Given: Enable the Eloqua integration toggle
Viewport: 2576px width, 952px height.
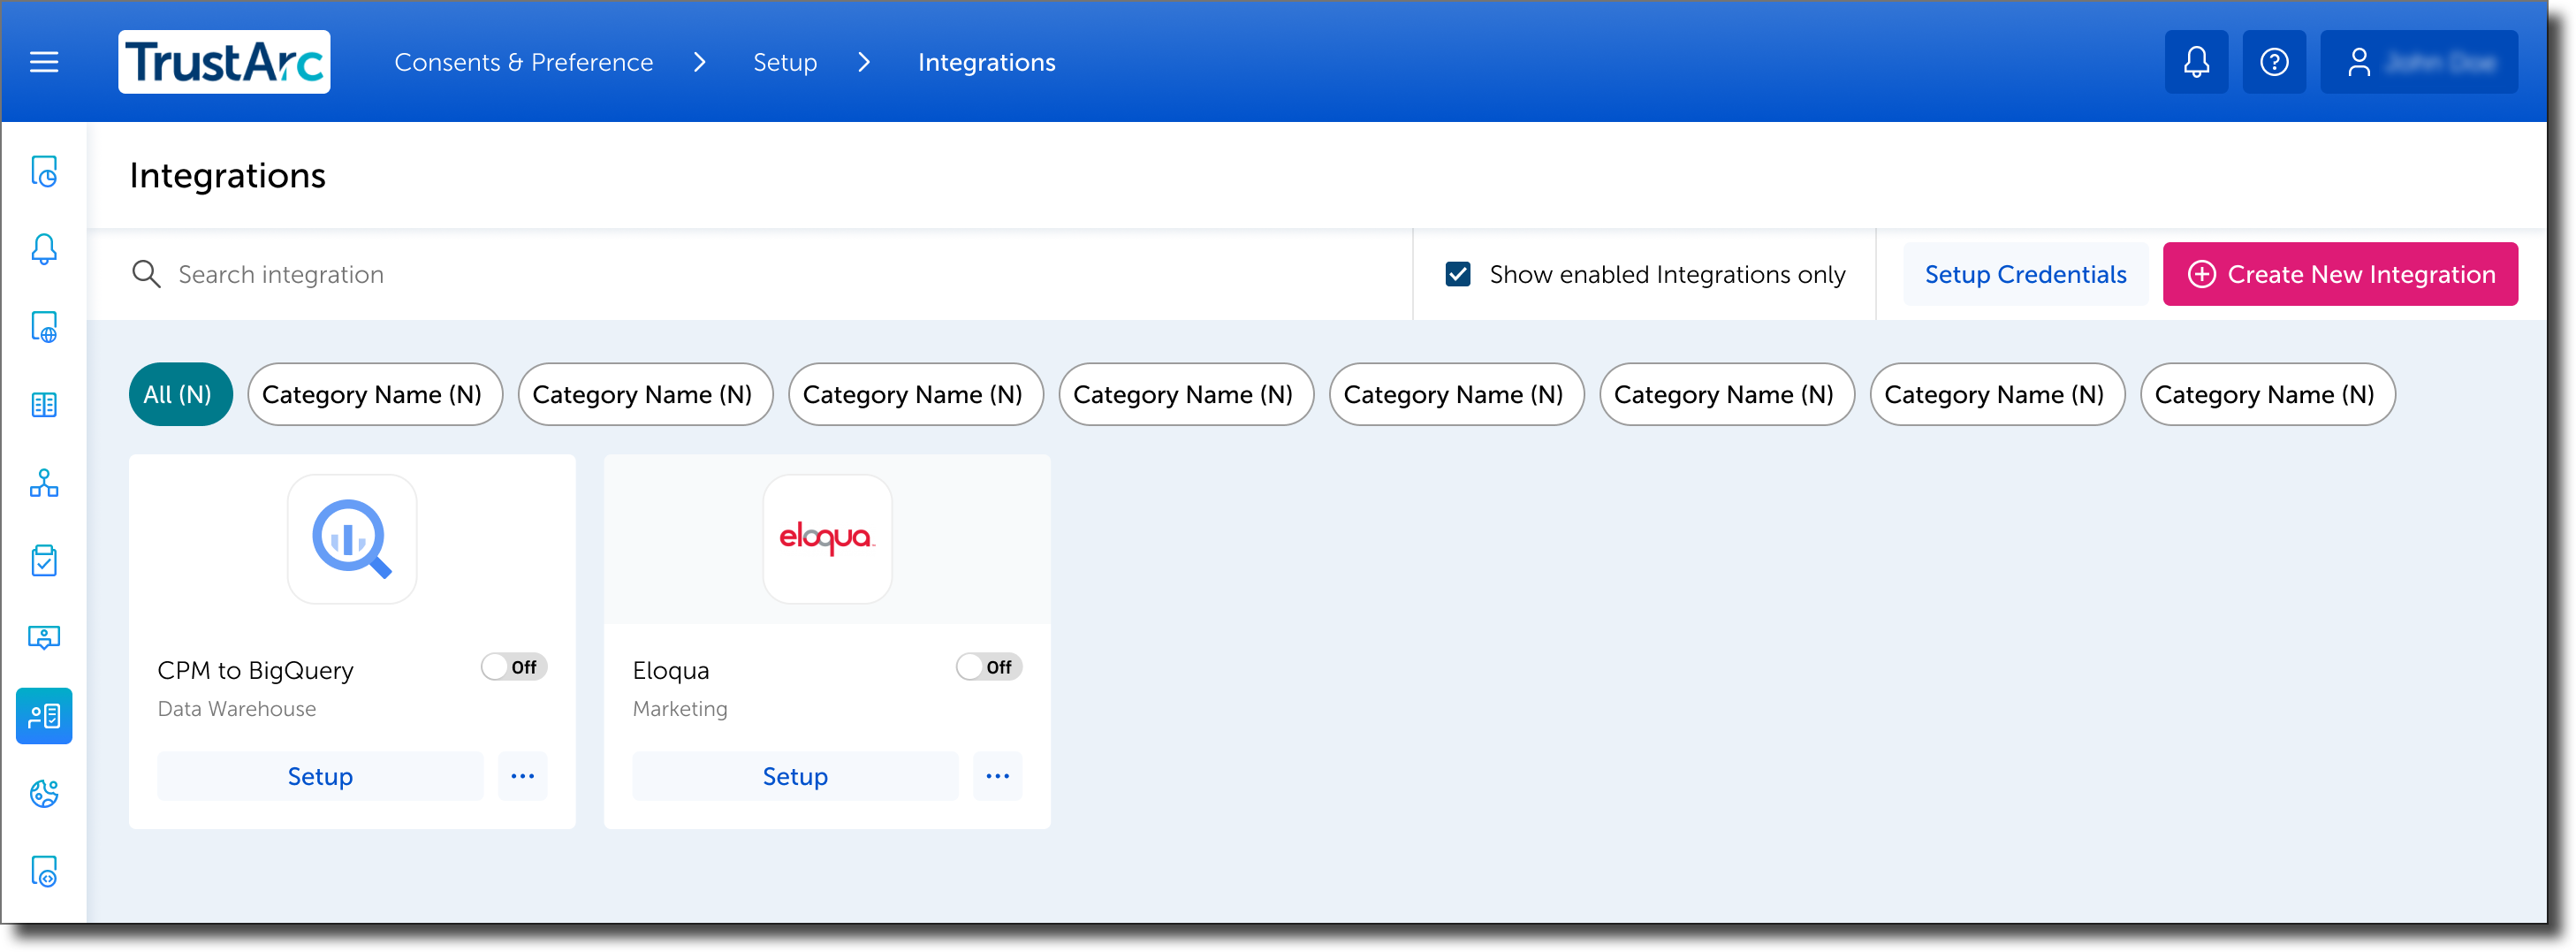Looking at the screenshot, I should click(x=989, y=666).
